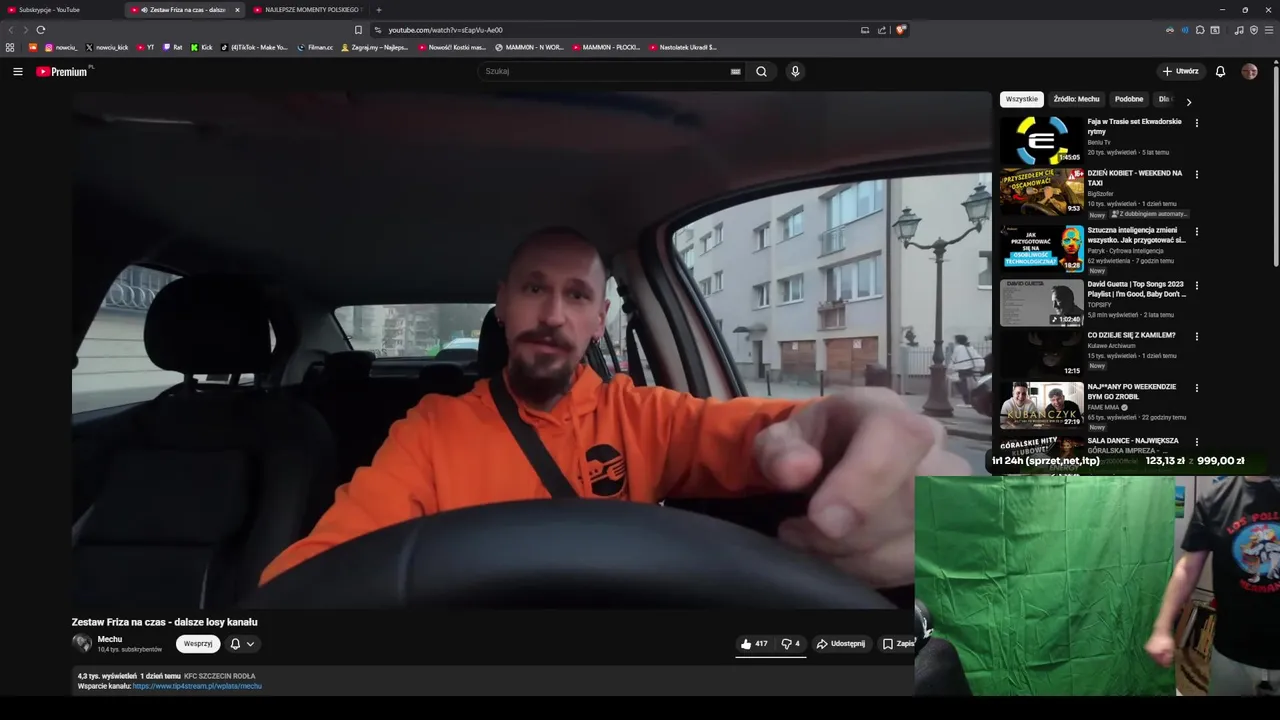
Task: Open the 'nowciu_kick' X bookmark
Action: click(x=107, y=47)
